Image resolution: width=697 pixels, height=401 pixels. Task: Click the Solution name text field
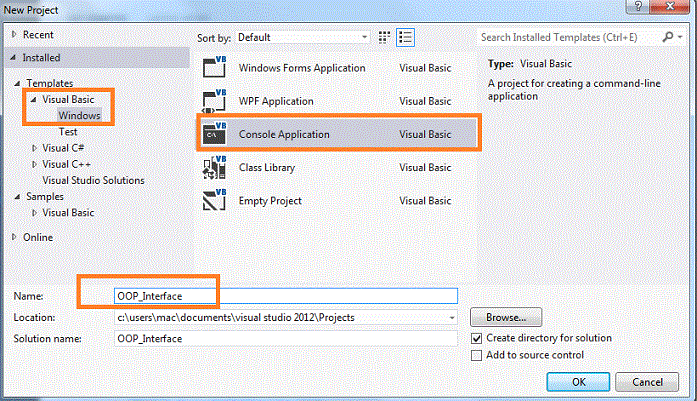pos(285,338)
